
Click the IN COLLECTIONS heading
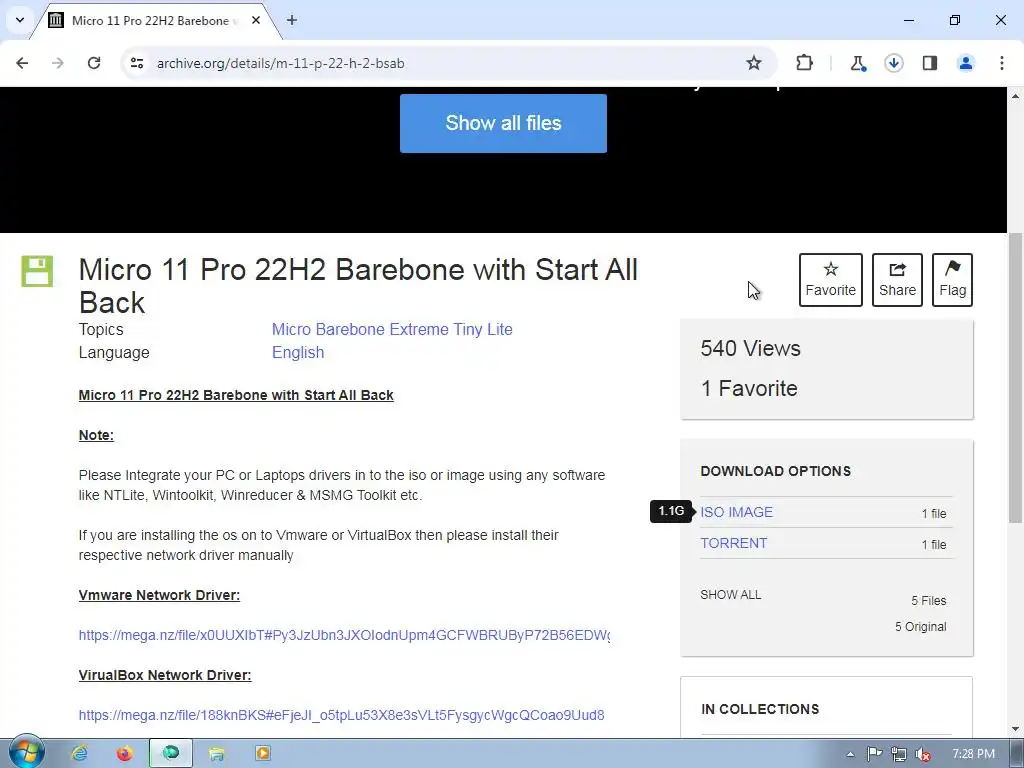pyautogui.click(x=760, y=709)
